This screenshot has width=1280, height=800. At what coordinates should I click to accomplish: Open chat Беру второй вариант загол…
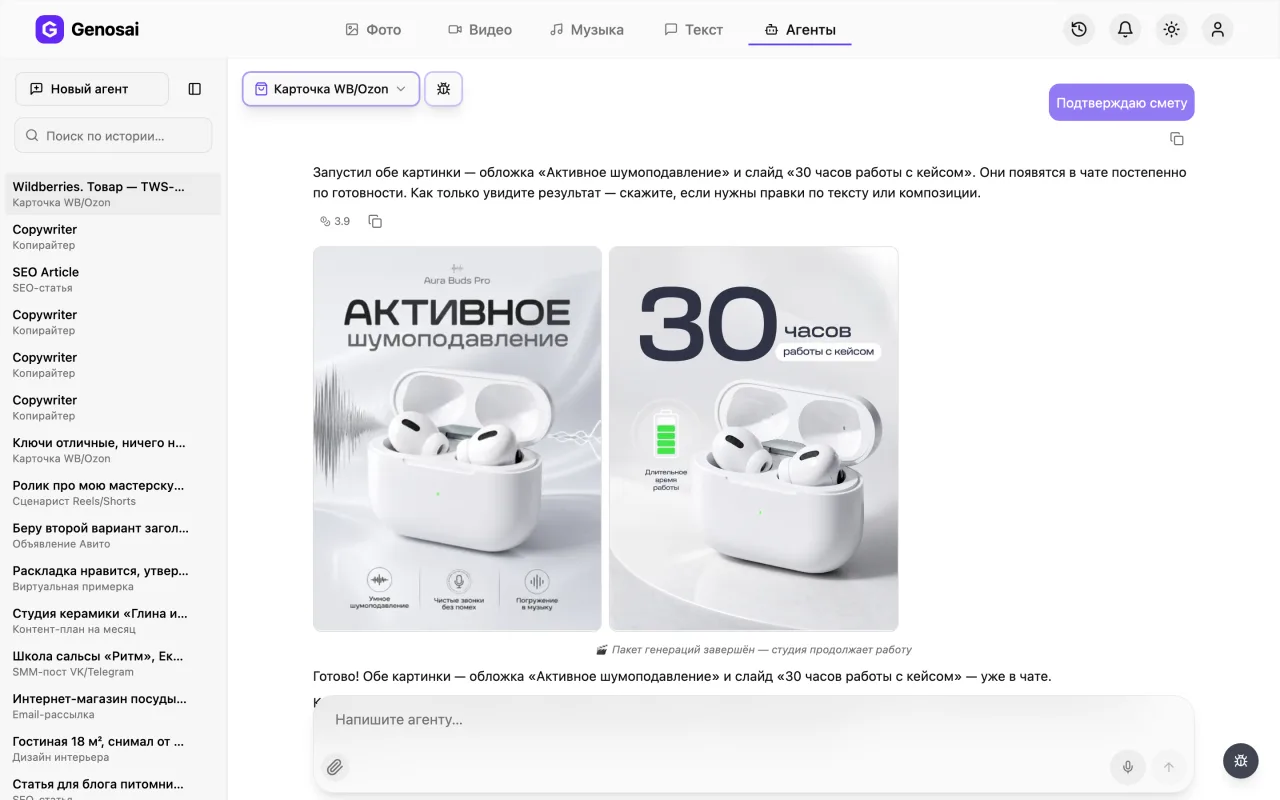(113, 535)
